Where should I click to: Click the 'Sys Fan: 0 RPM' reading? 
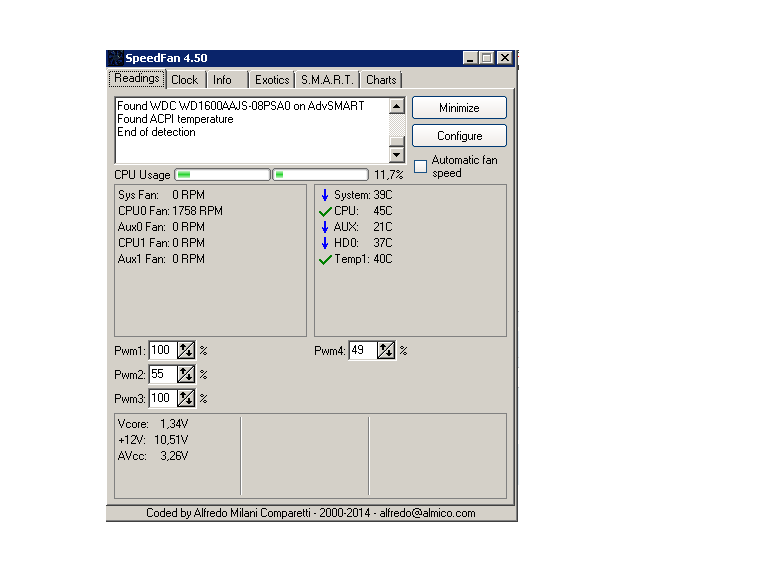tap(161, 195)
